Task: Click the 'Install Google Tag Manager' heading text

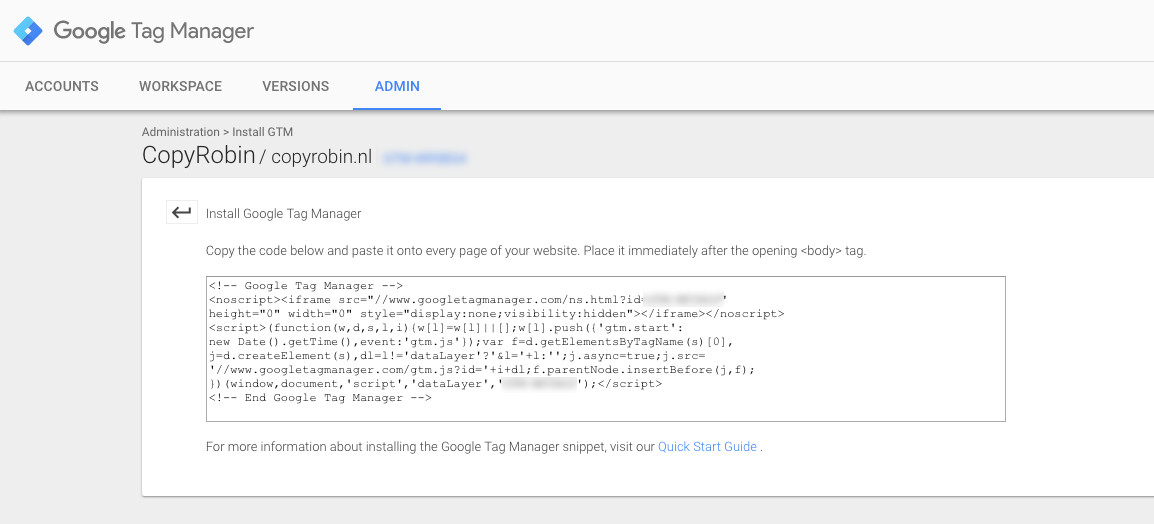Action: click(x=283, y=213)
